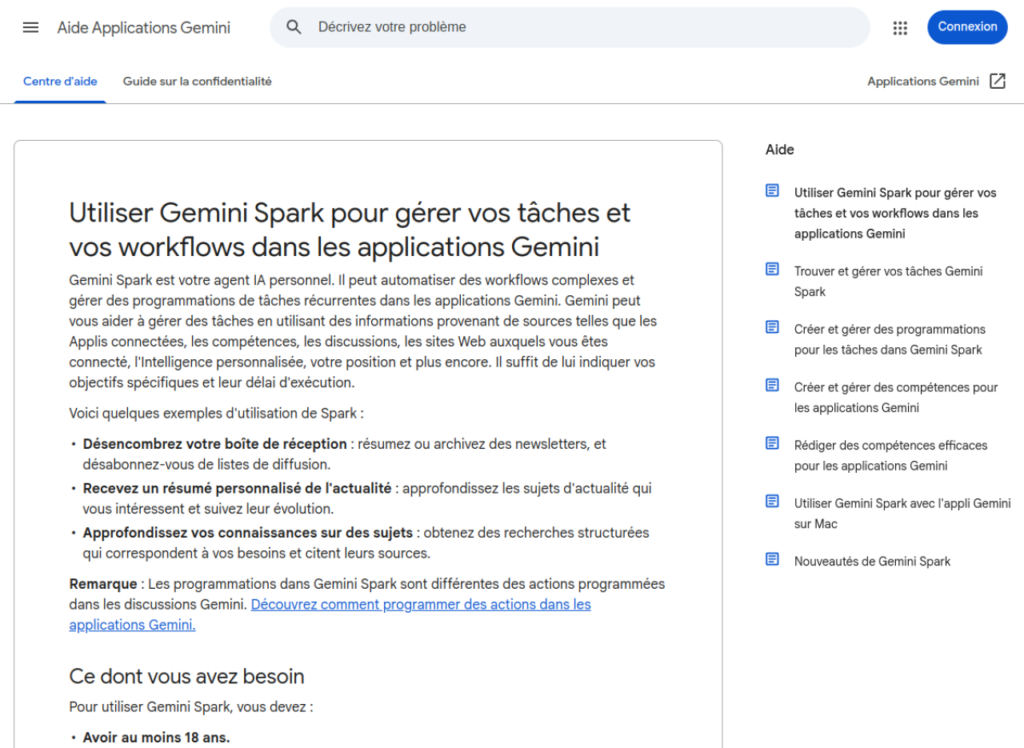This screenshot has height=748, width=1024.
Task: Open Trouver et gérer vos tâches Gemini Spark
Action: pos(888,282)
